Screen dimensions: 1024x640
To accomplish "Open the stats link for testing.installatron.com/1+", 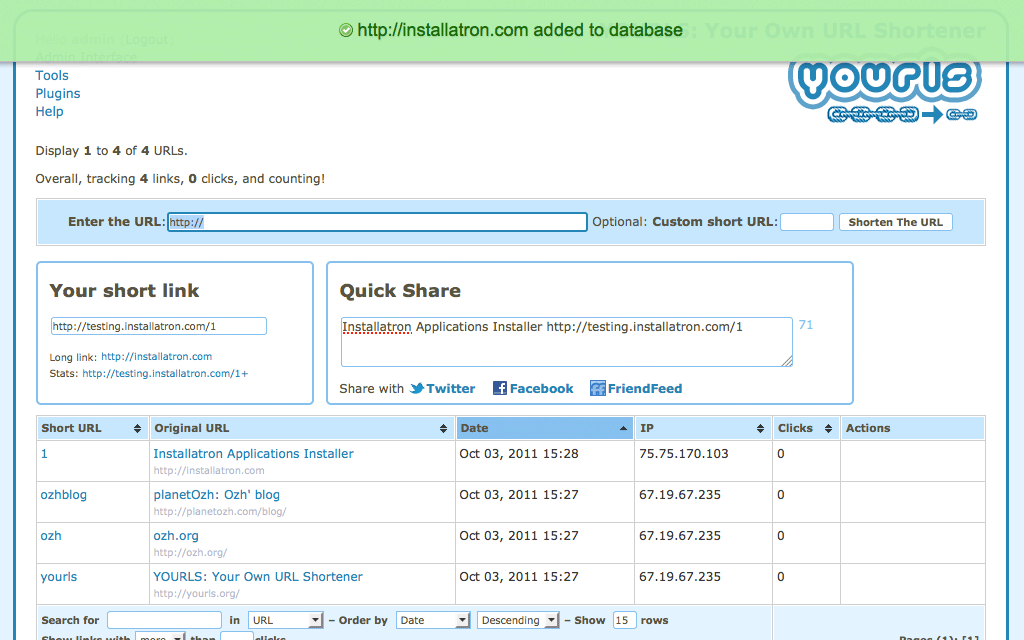I will 165,374.
